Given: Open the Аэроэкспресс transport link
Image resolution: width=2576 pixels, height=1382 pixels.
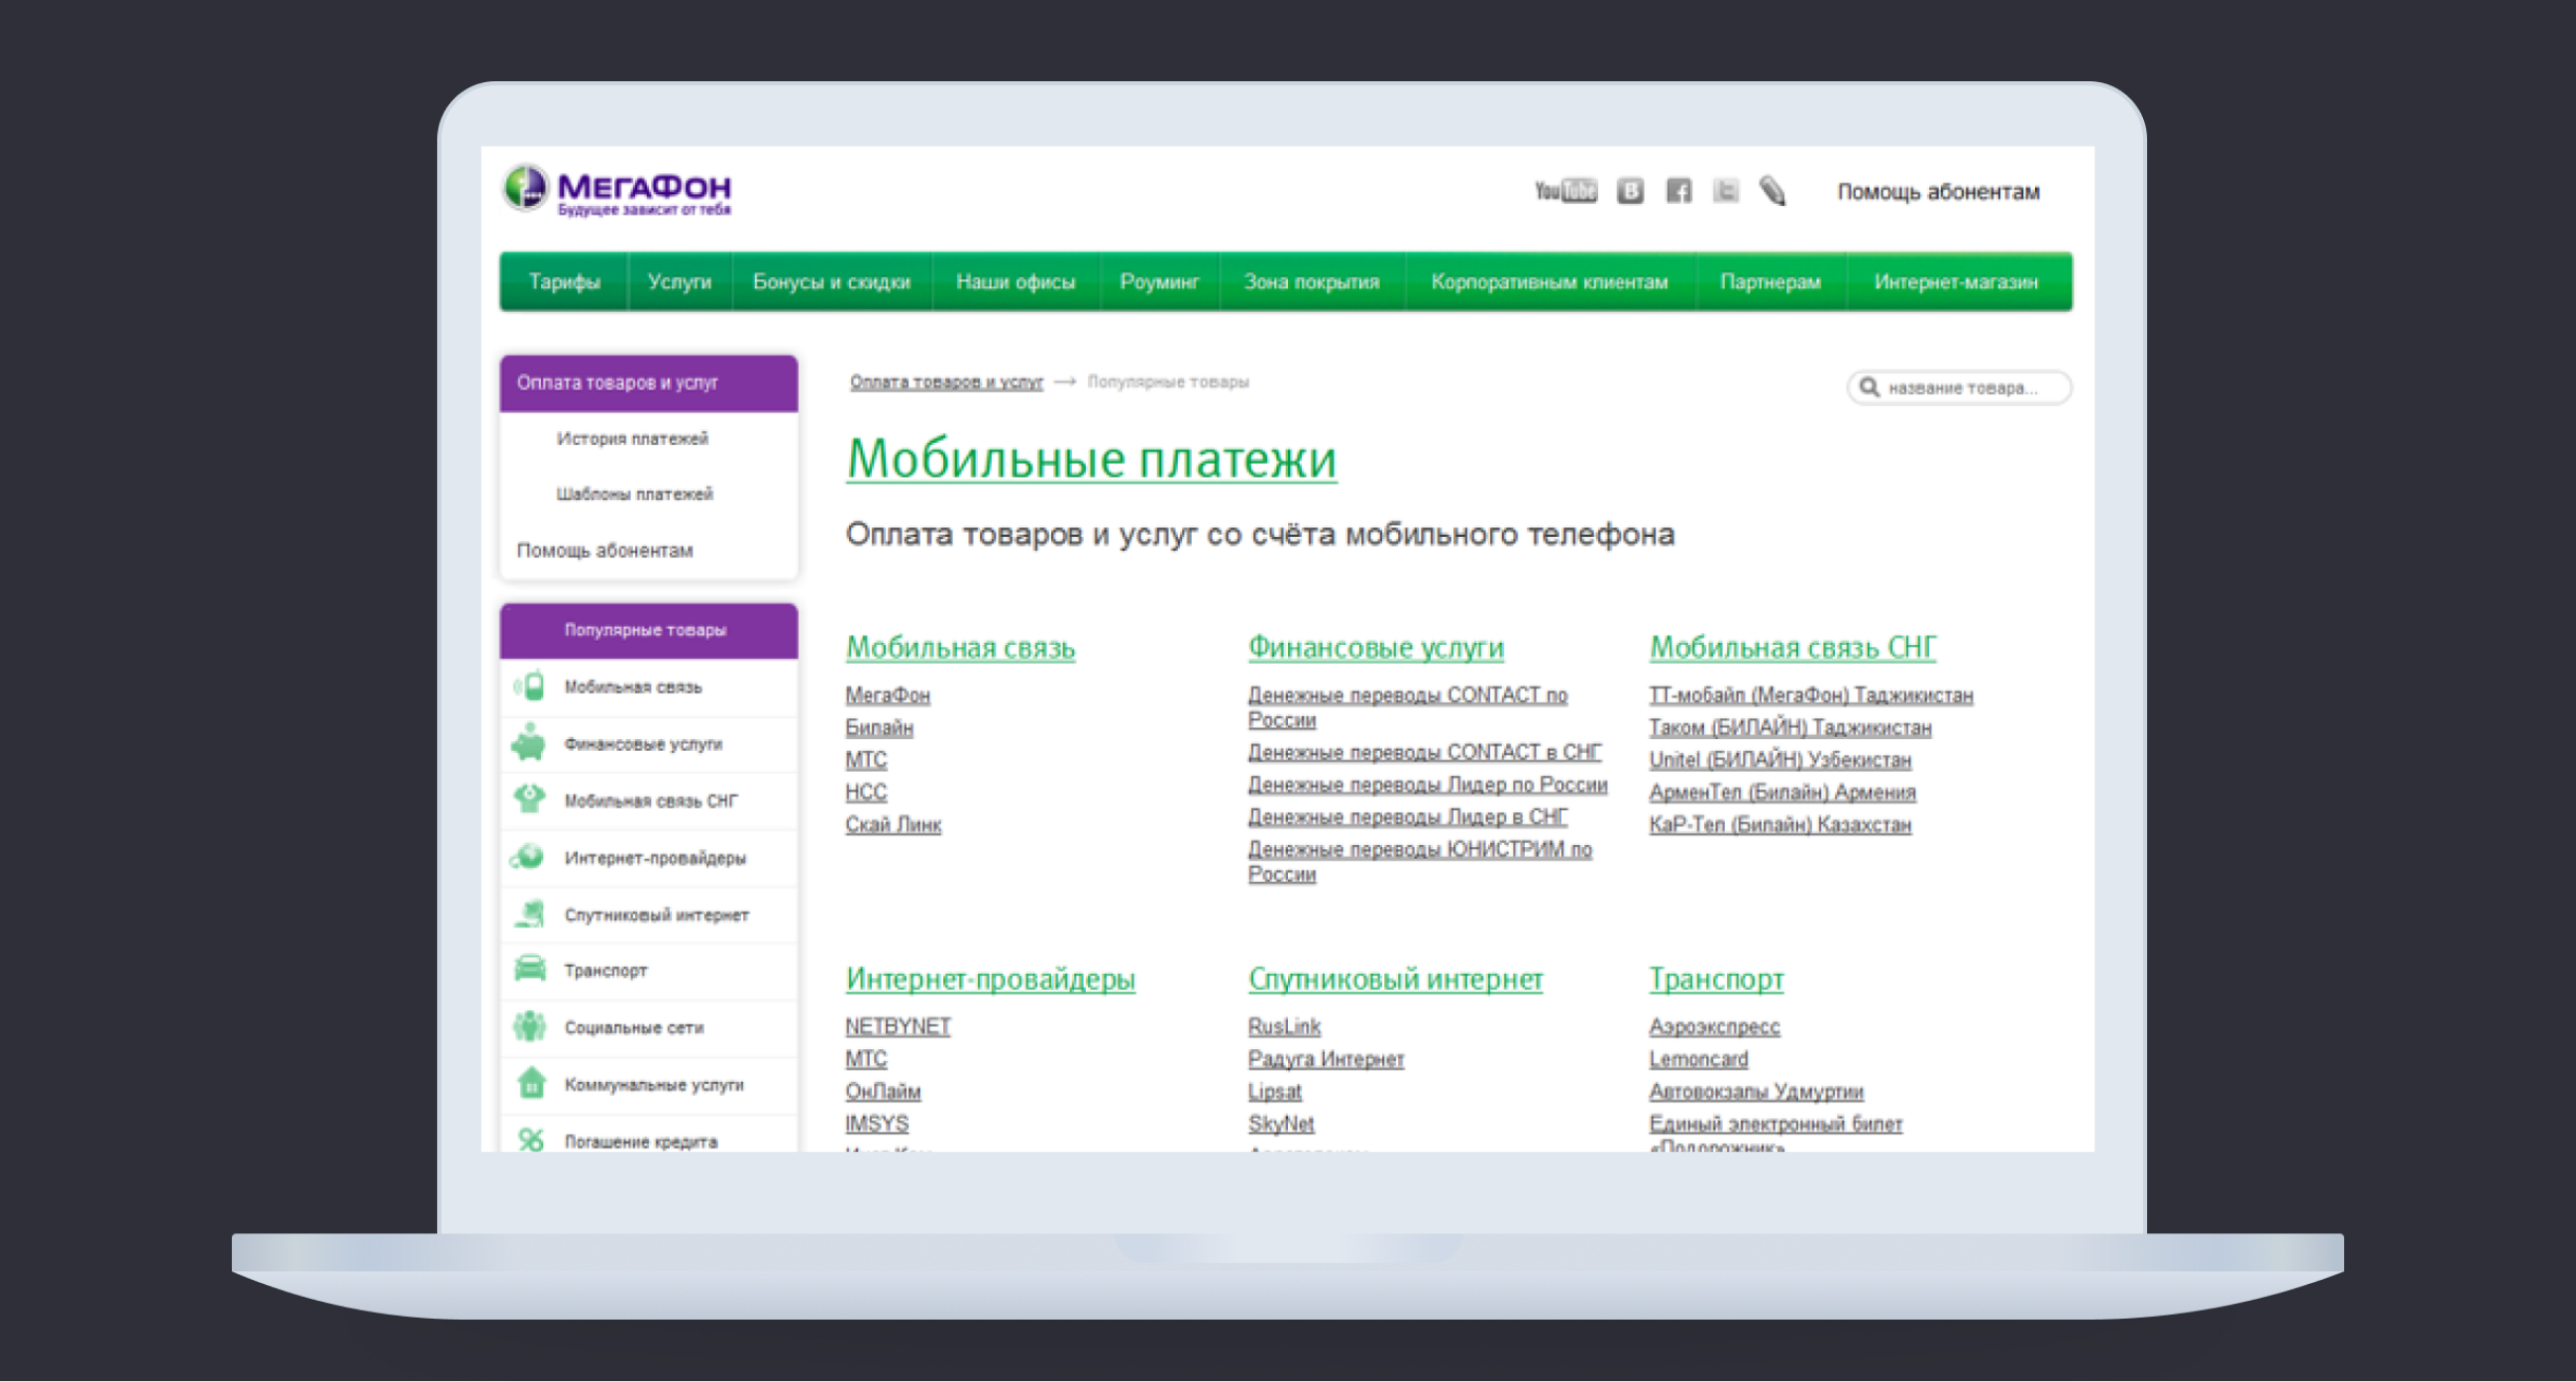Looking at the screenshot, I should tap(1714, 1026).
